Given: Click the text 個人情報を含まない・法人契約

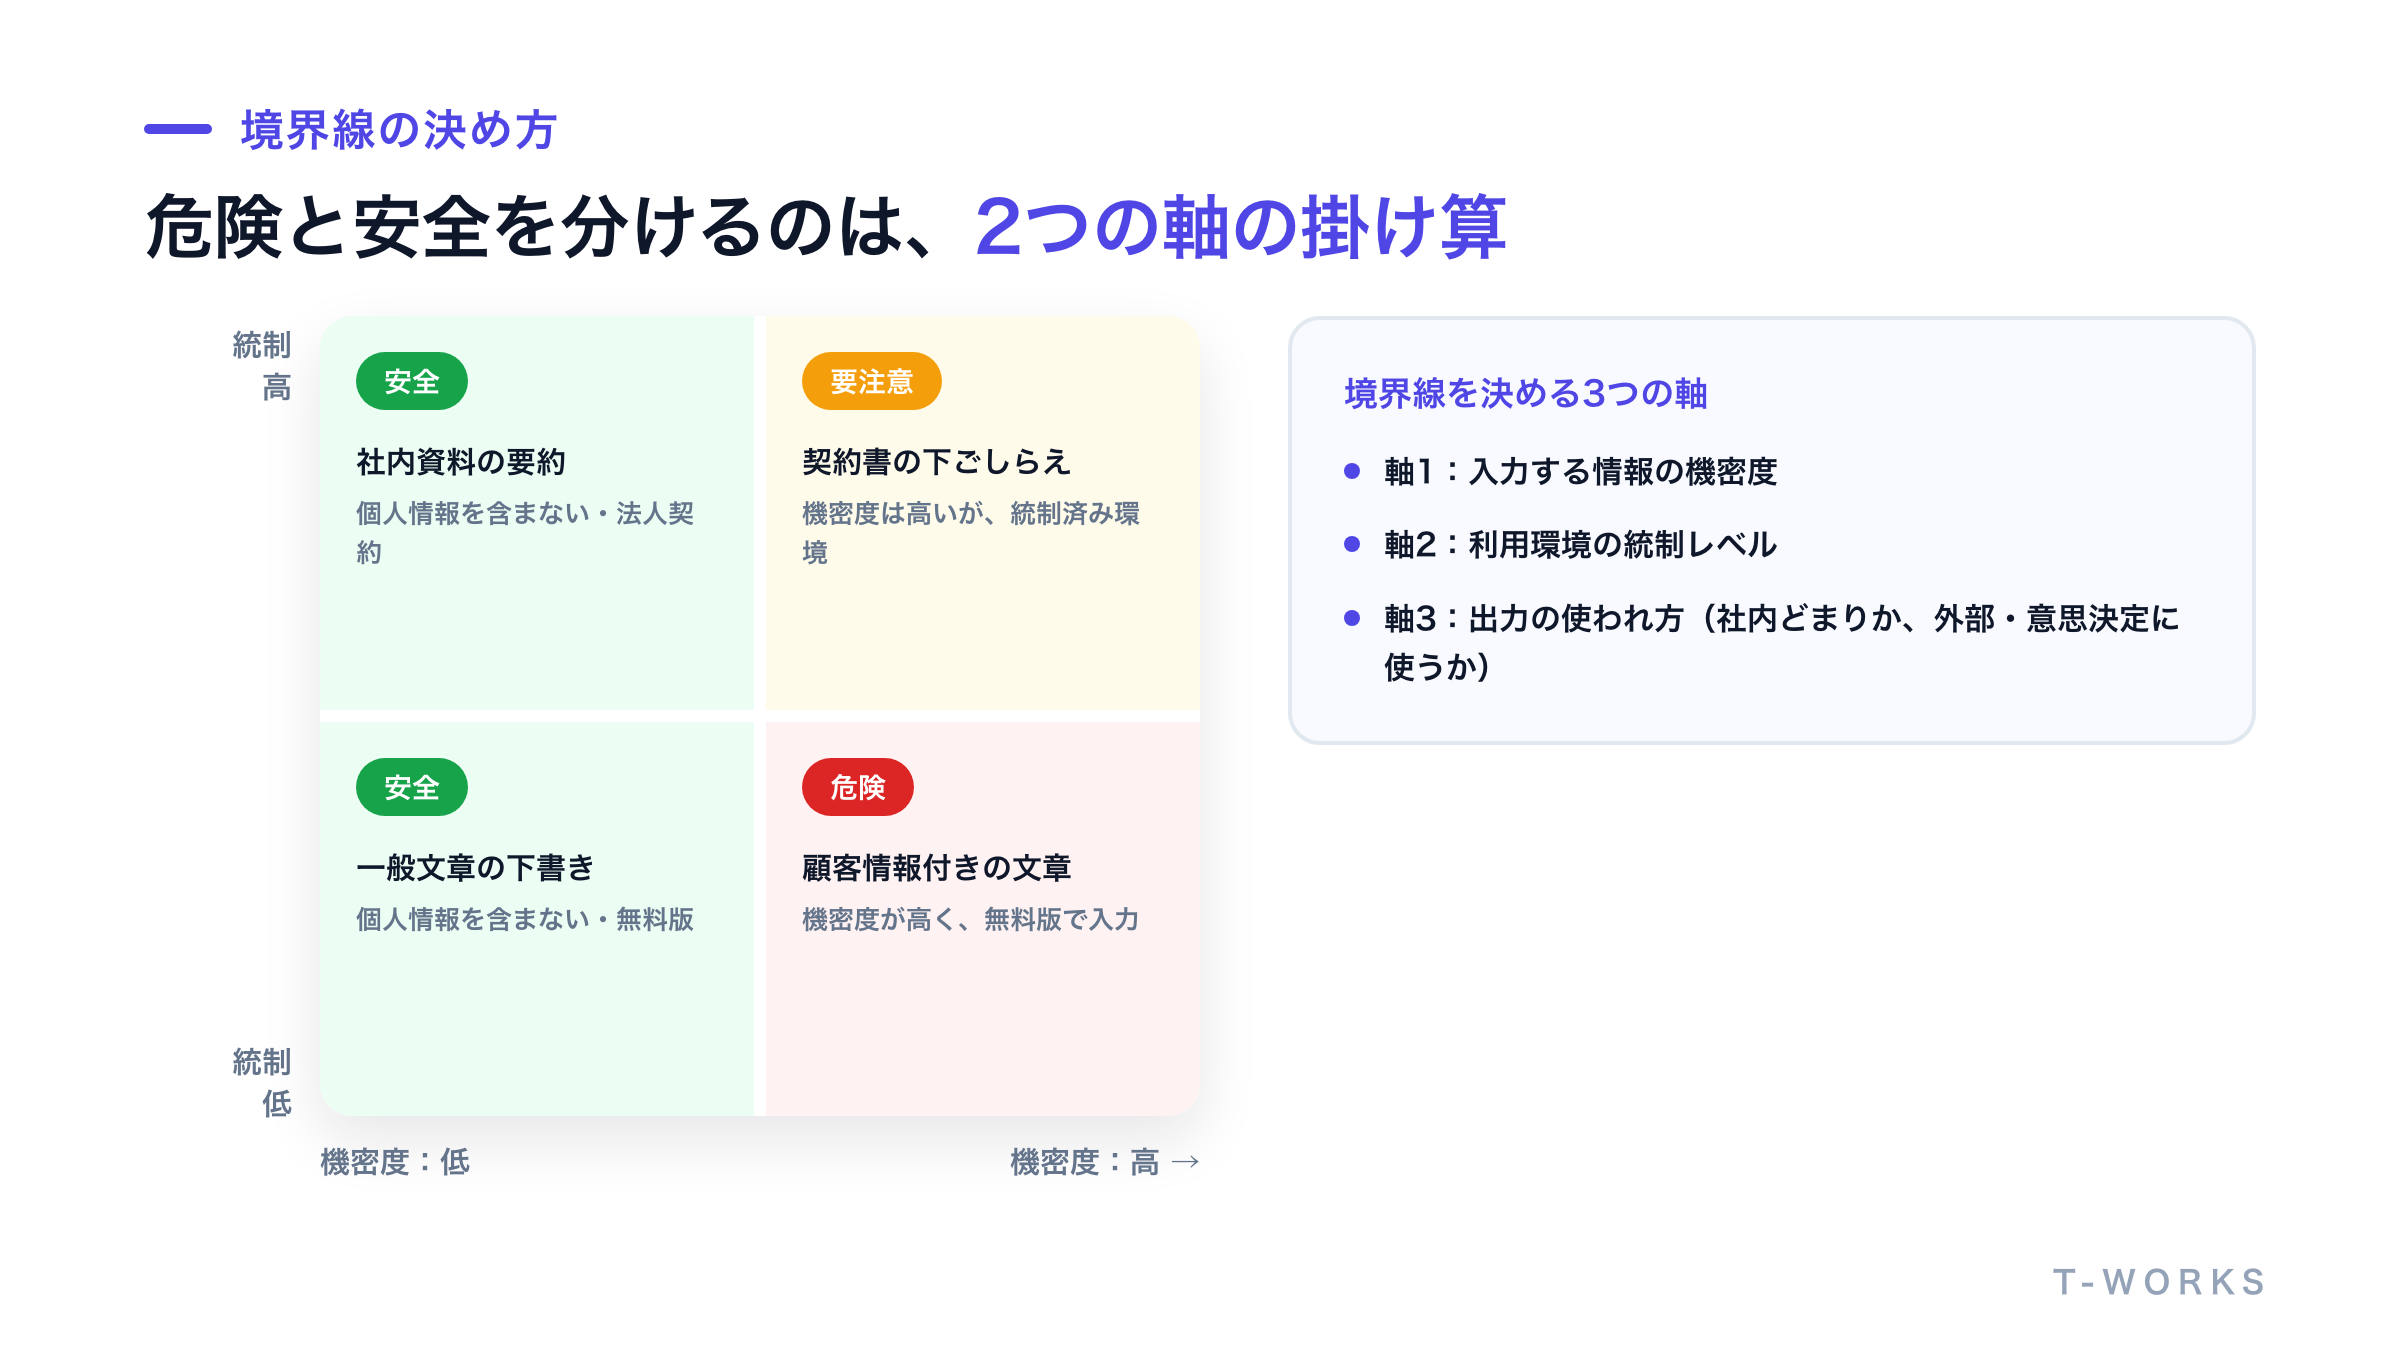Looking at the screenshot, I should click(x=525, y=532).
